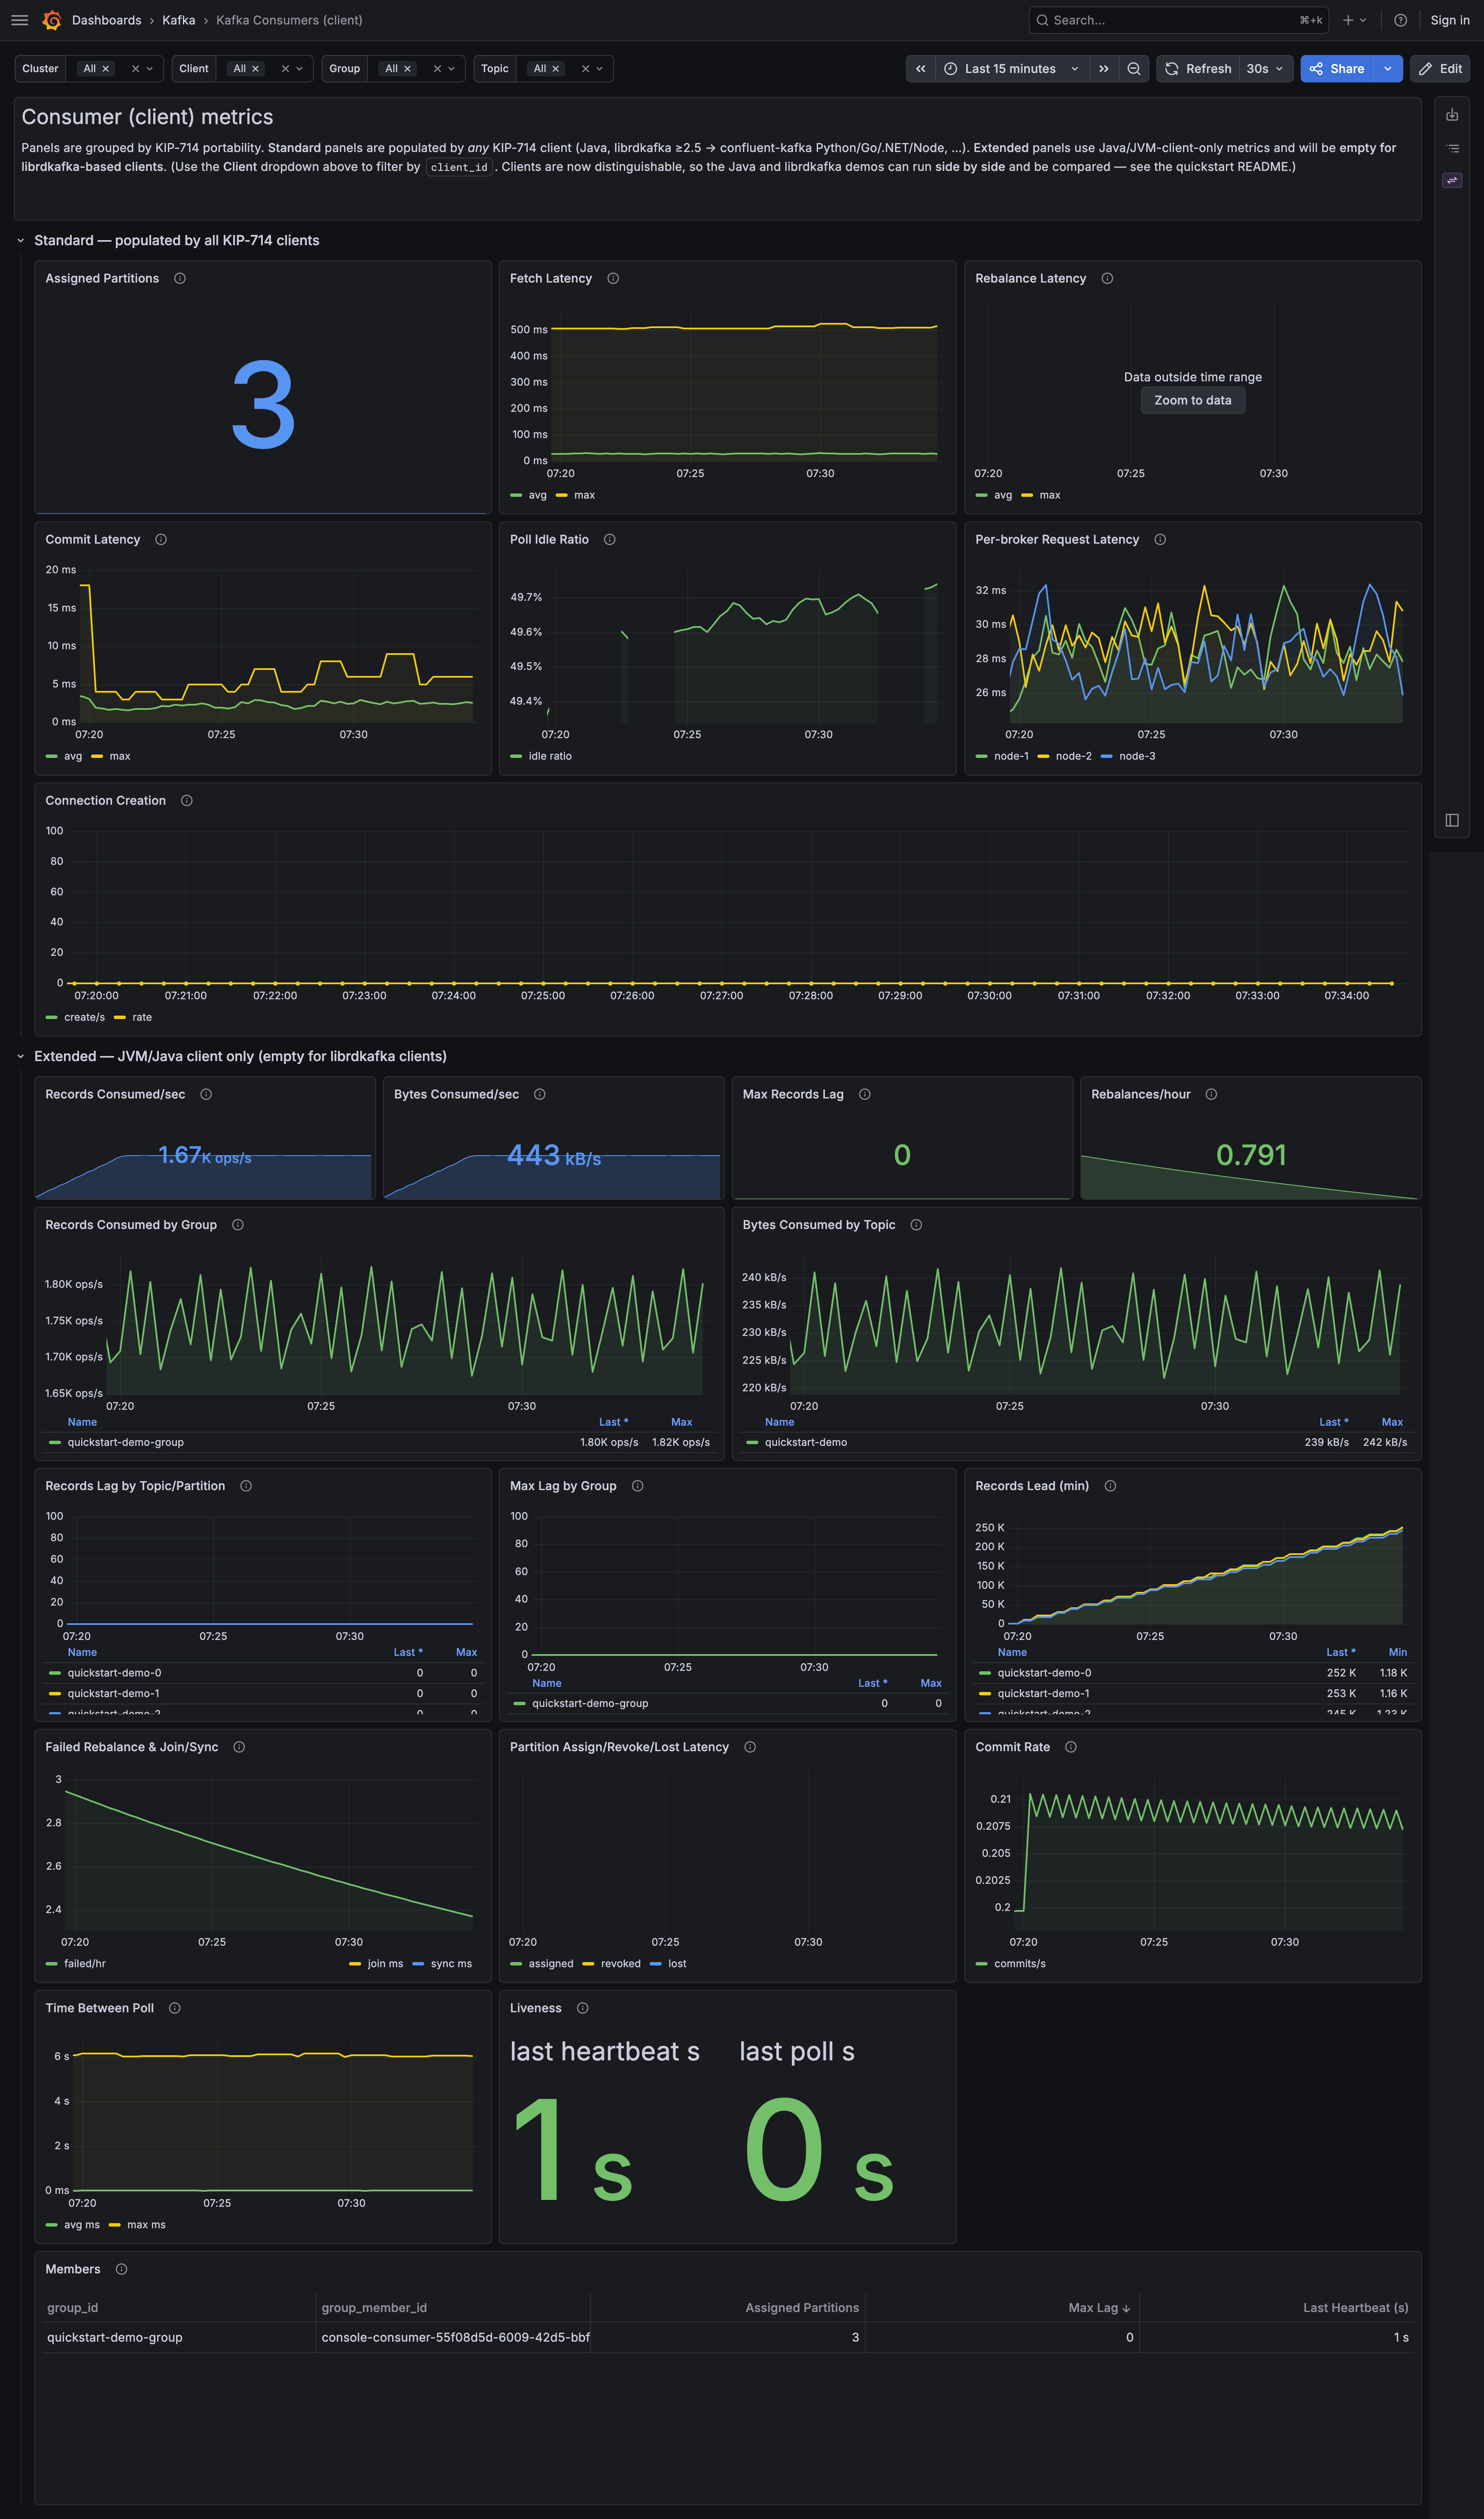Open the Topic variable dropdown
The width and height of the screenshot is (1484, 2519).
point(599,69)
